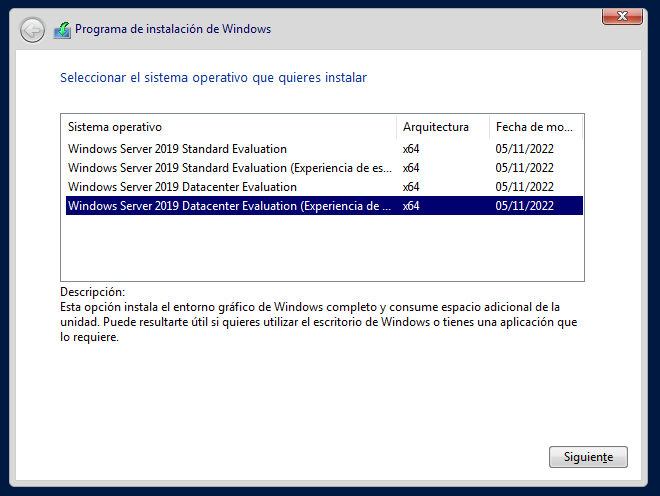This screenshot has width=660, height=496.
Task: Click the Fecha de mo... column header
Action: [536, 127]
